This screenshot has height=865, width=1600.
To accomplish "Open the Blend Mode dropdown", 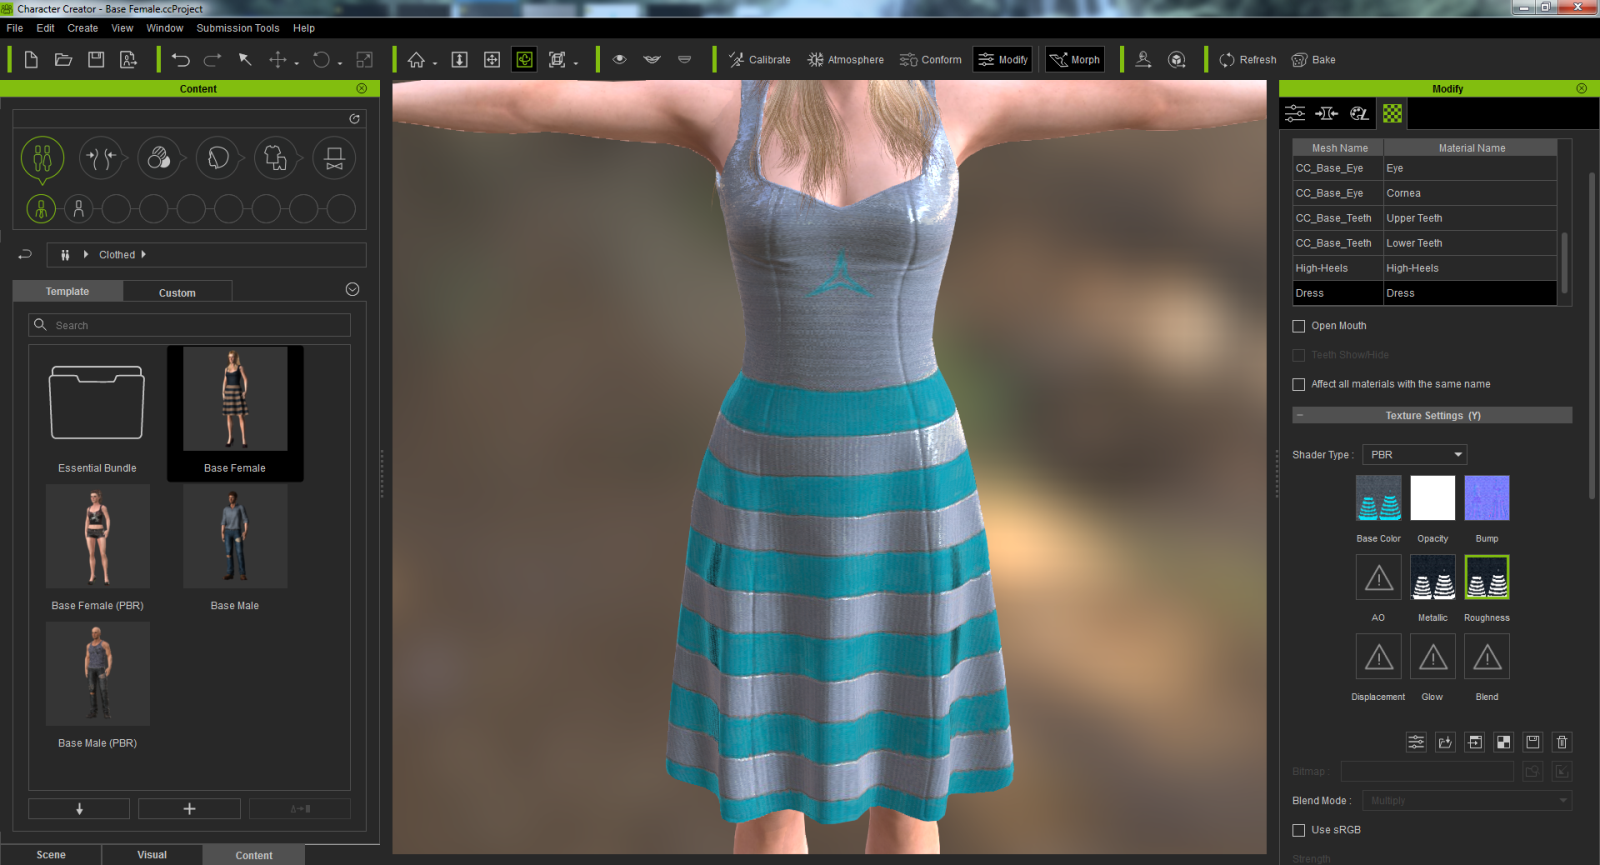I will (x=1467, y=801).
